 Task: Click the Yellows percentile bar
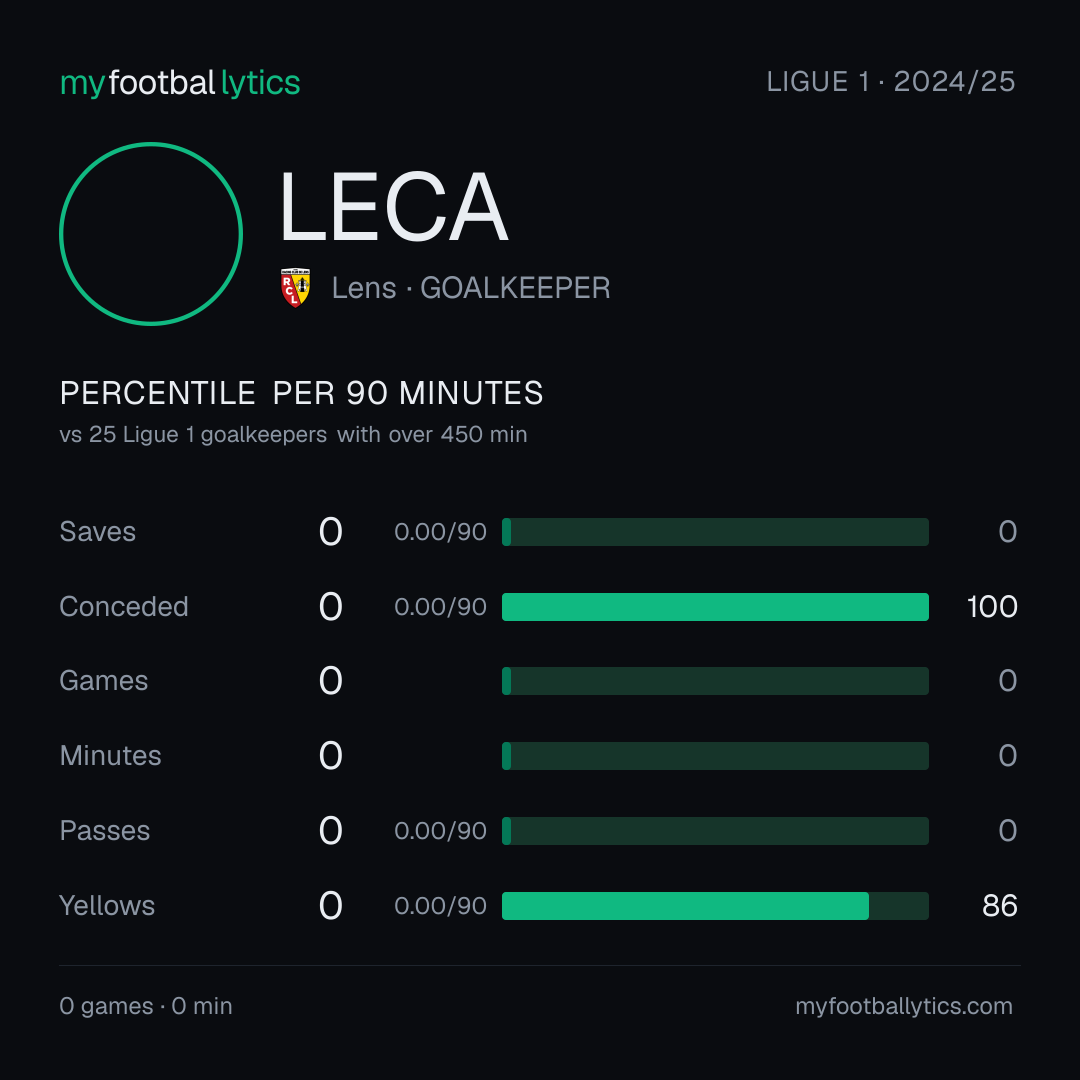(x=715, y=906)
